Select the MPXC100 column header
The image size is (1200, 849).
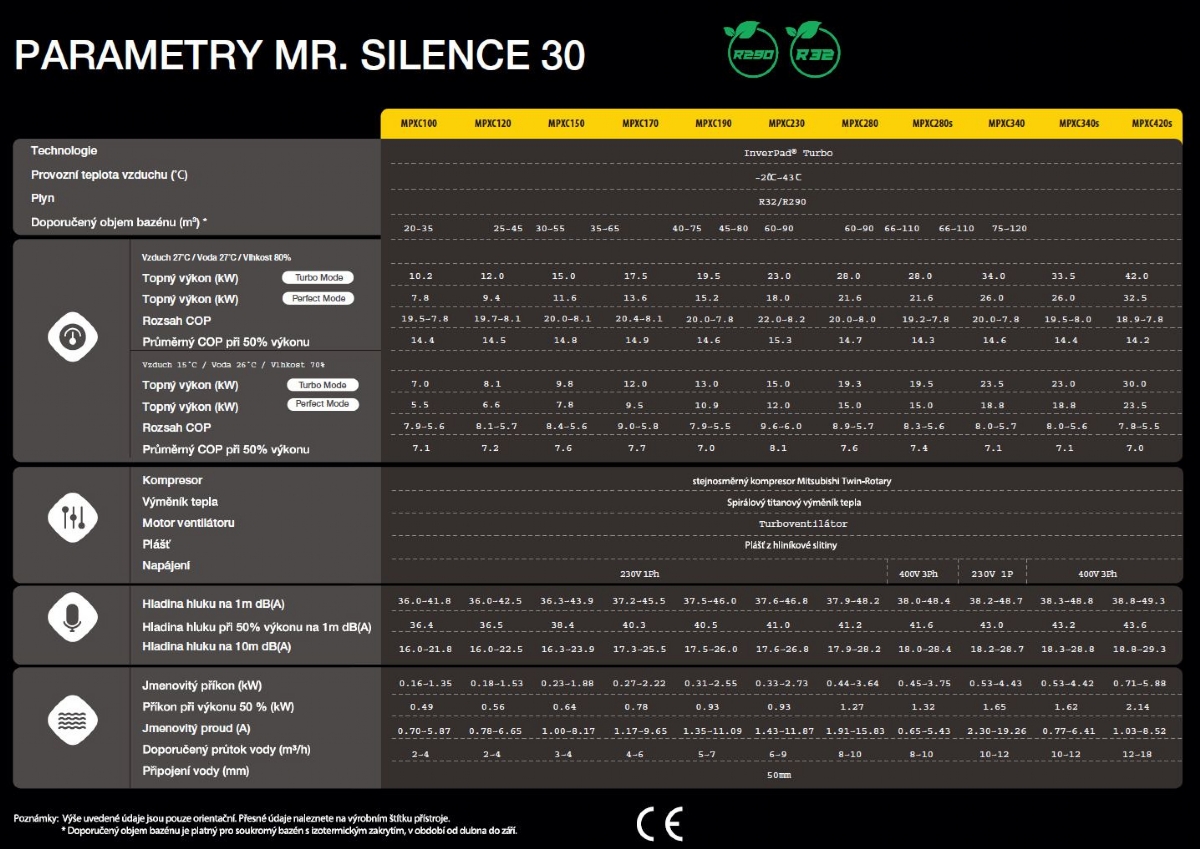click(421, 123)
